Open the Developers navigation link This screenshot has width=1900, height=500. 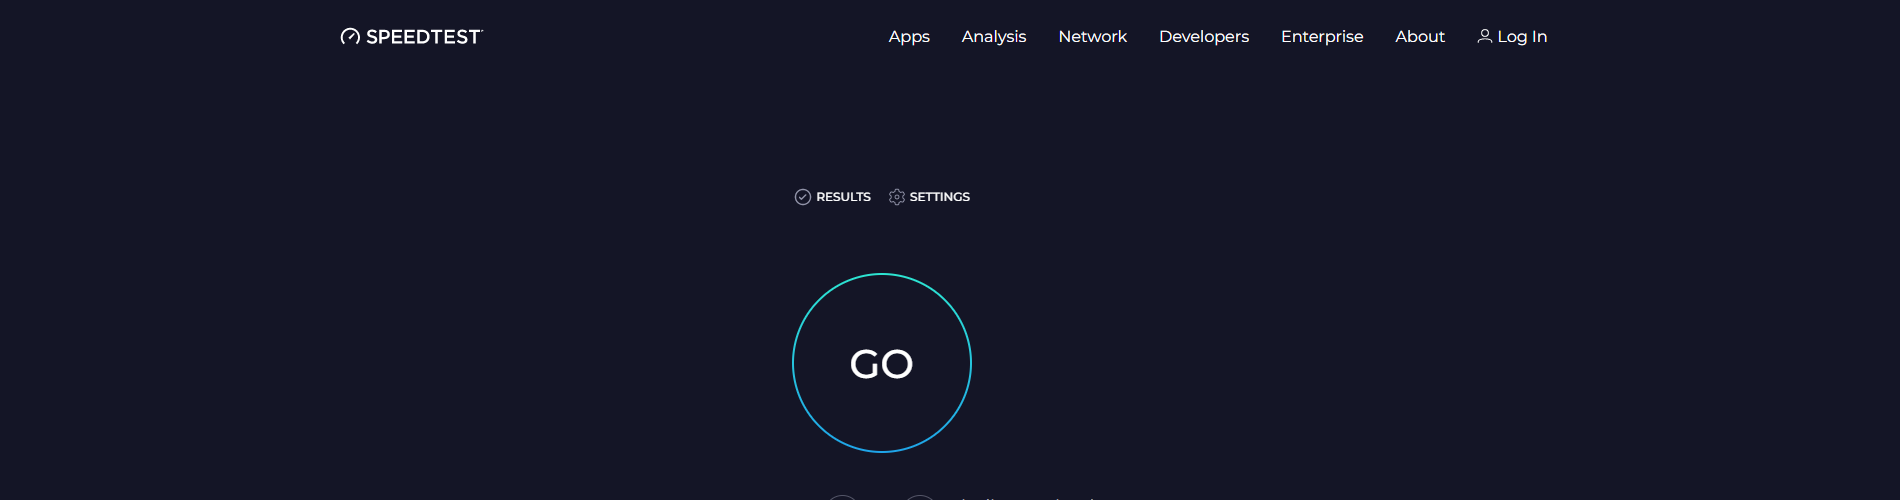pos(1204,37)
